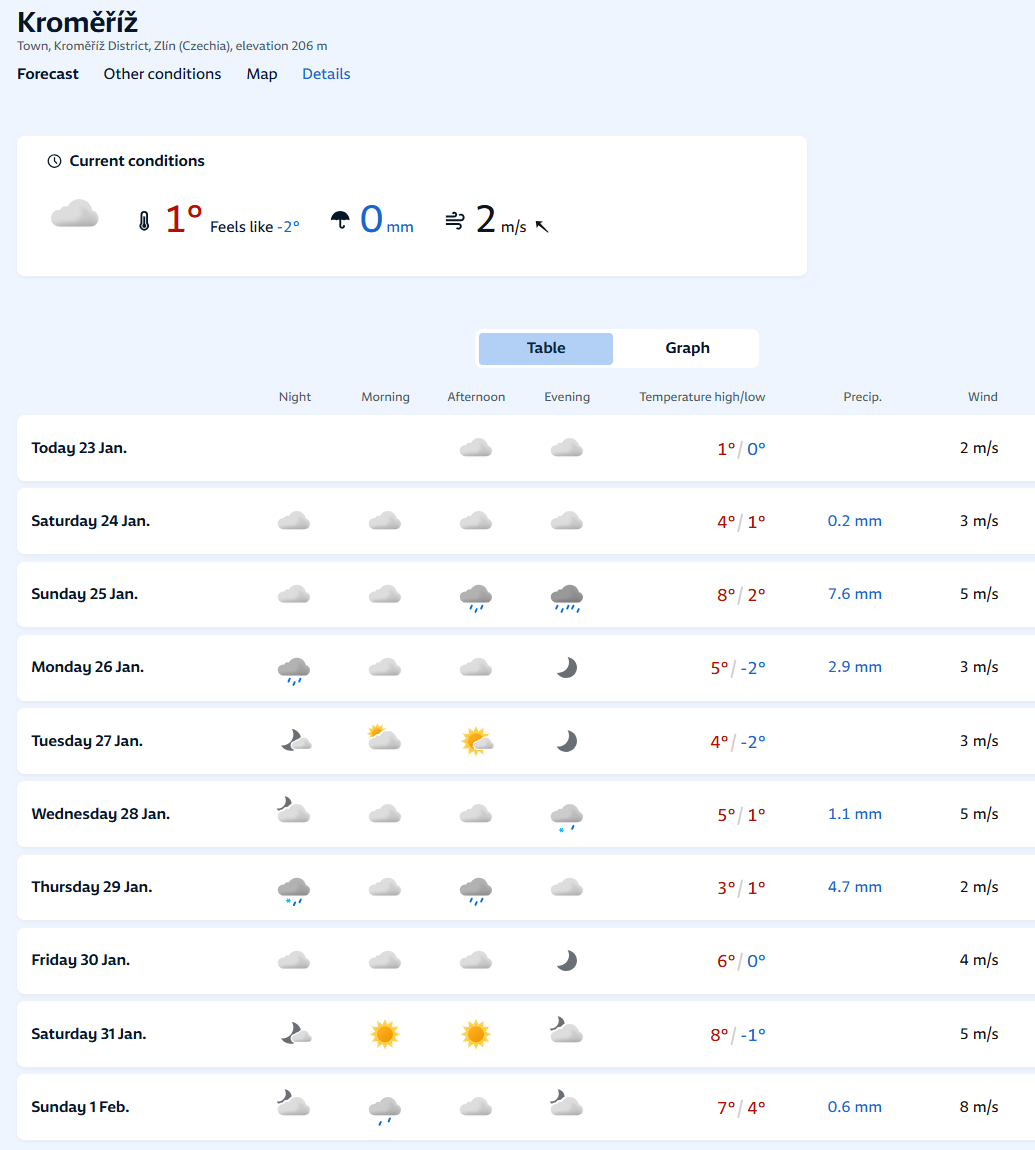Viewport: 1035px width, 1150px height.
Task: Click the thermometer icon beside current temperature
Action: (x=144, y=221)
